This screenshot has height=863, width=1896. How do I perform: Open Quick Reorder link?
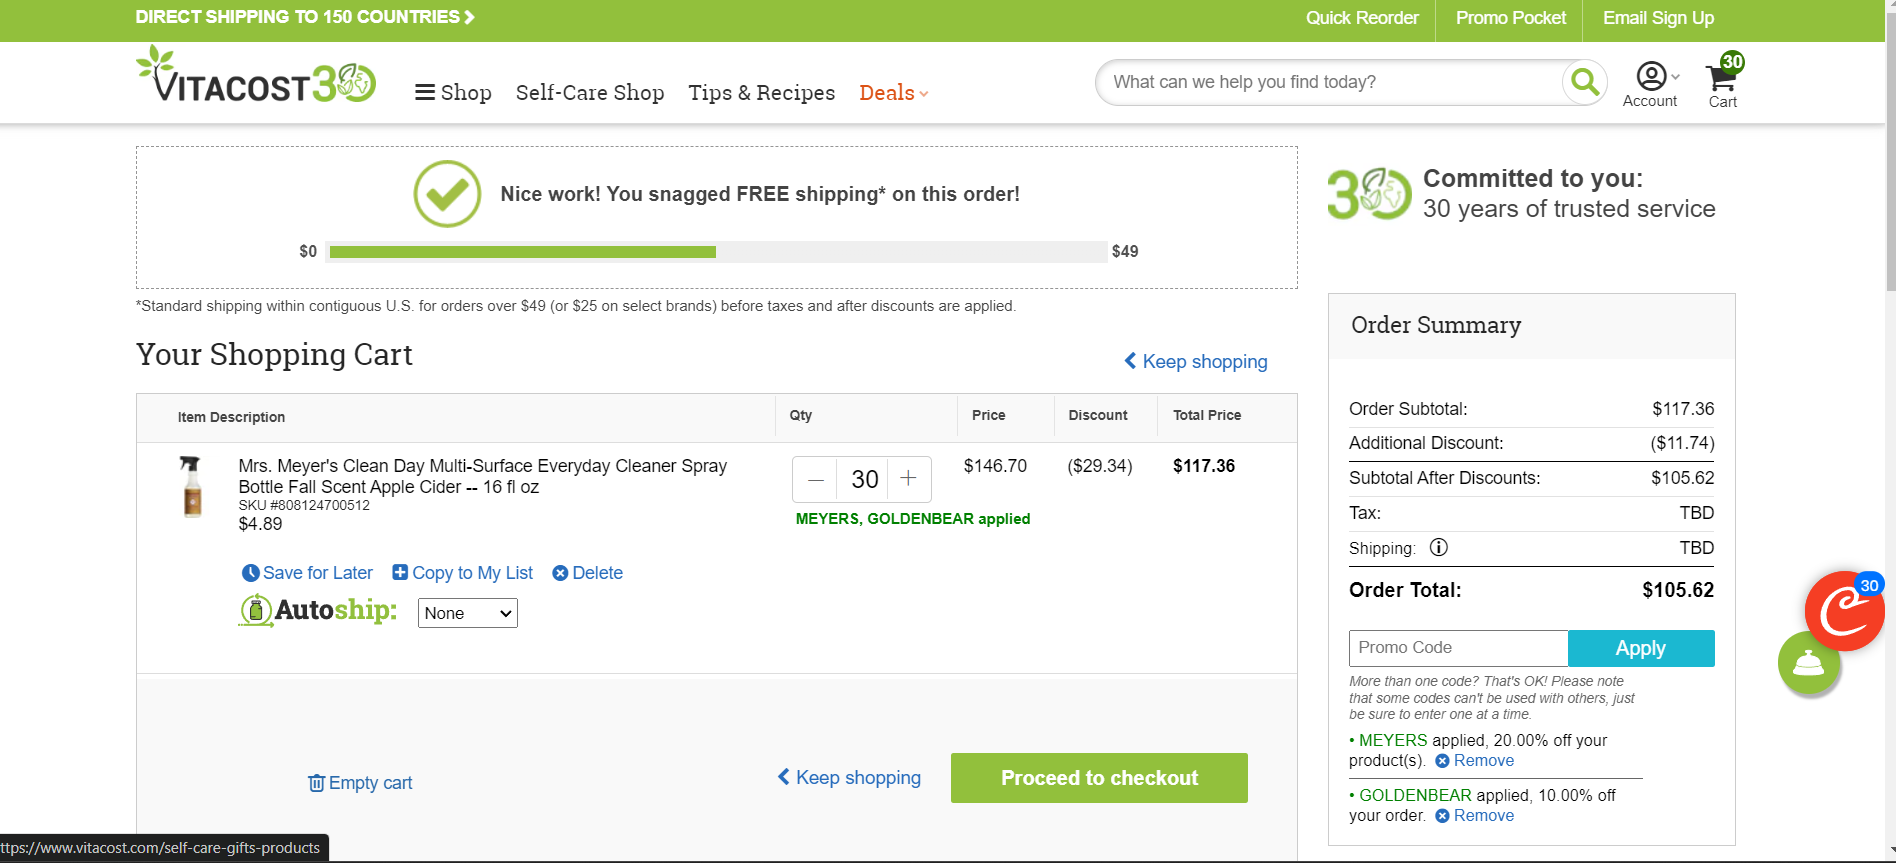(x=1362, y=18)
